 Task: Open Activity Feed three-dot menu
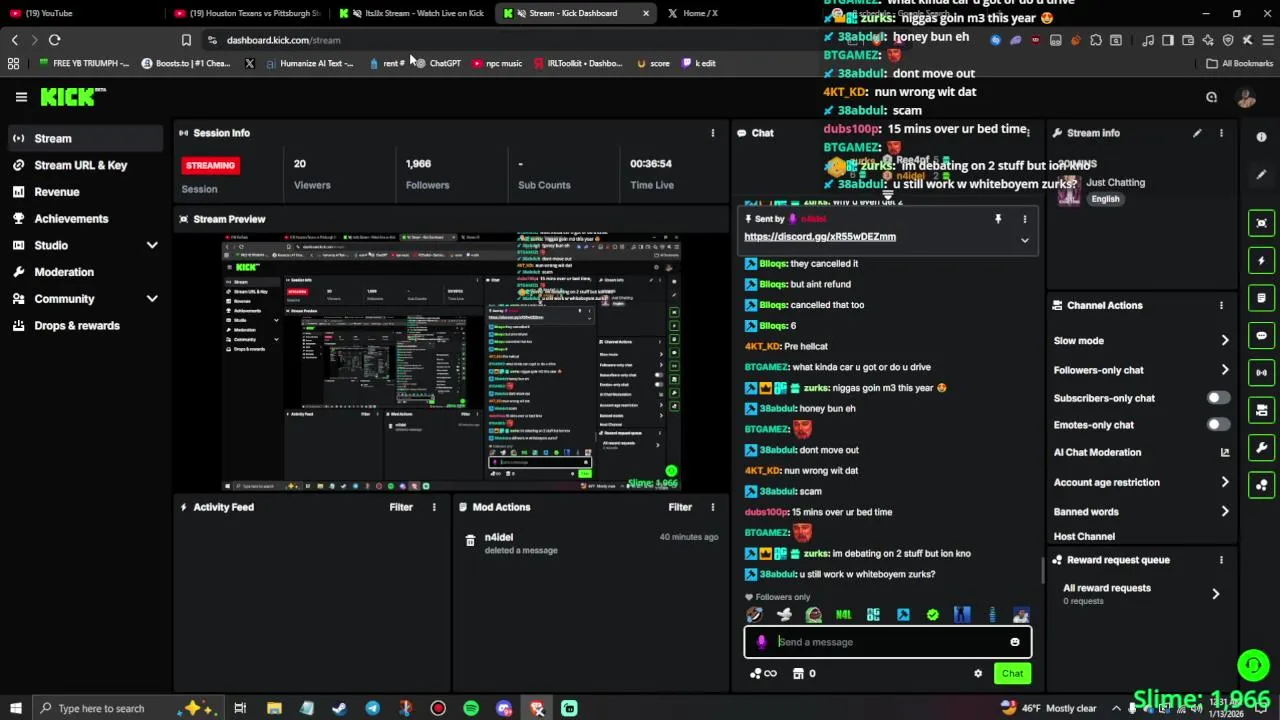pyautogui.click(x=434, y=507)
